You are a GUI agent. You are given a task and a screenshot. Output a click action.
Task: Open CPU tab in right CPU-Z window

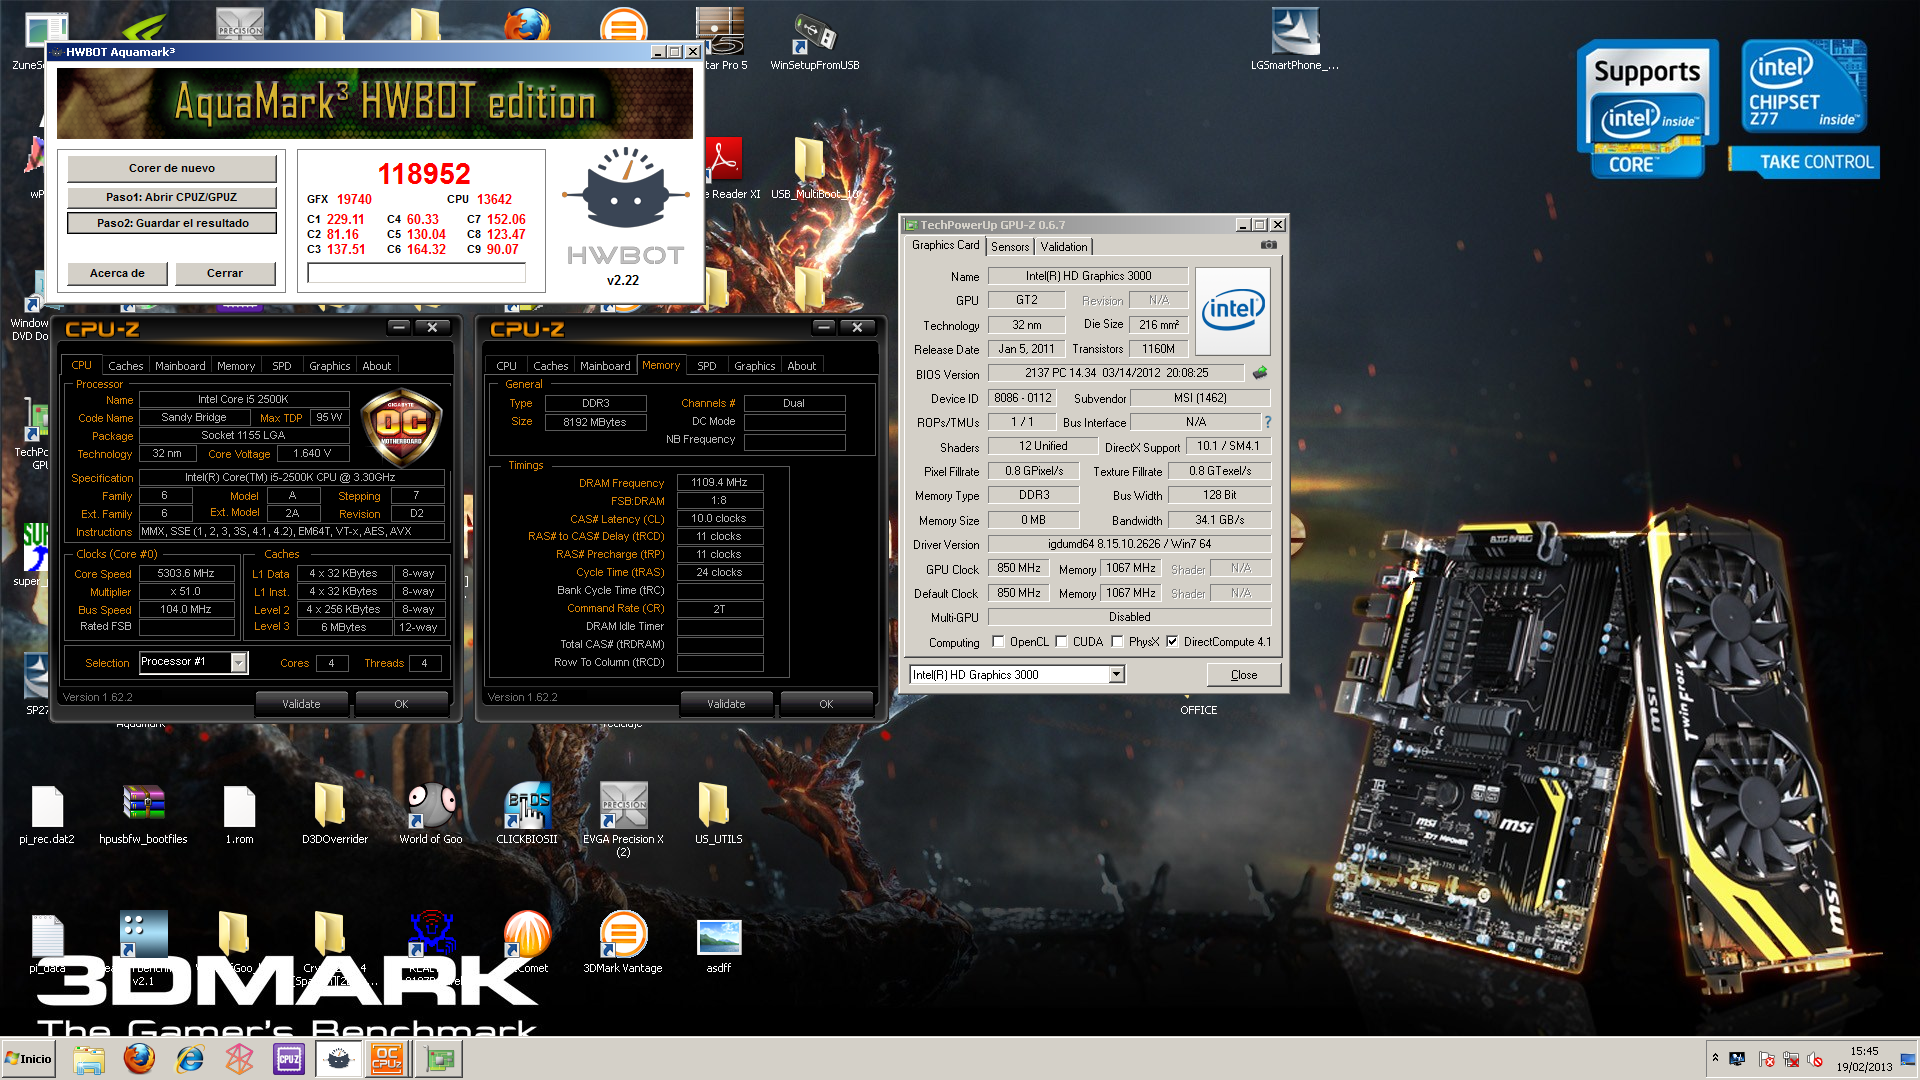[507, 366]
